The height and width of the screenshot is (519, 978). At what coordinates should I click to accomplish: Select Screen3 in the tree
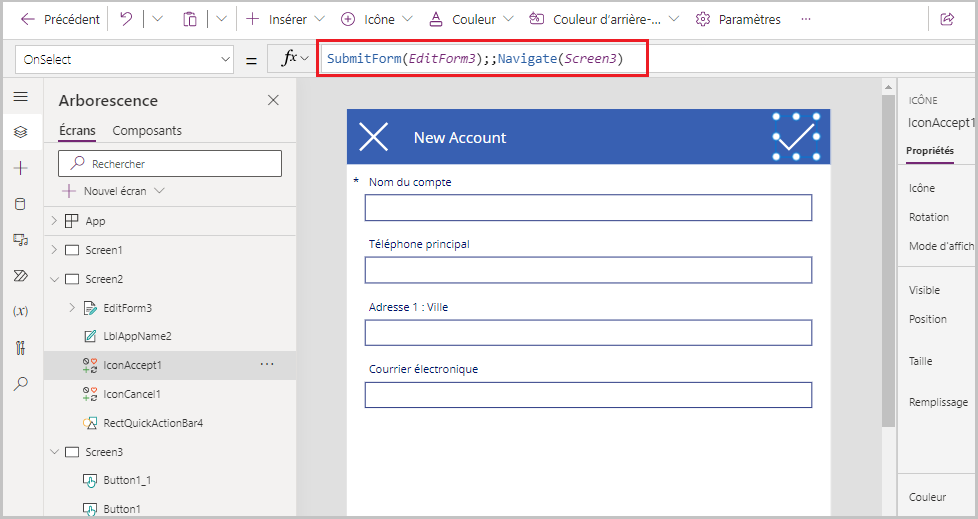tap(104, 452)
